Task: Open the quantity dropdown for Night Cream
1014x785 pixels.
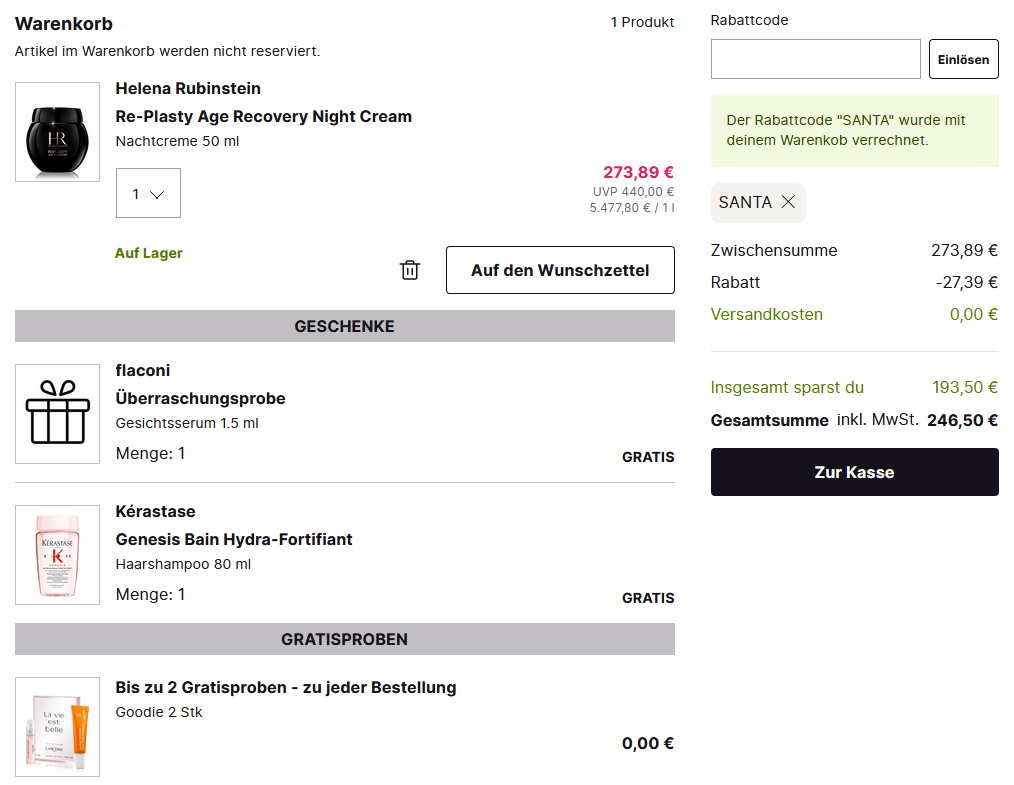Action: click(x=148, y=194)
